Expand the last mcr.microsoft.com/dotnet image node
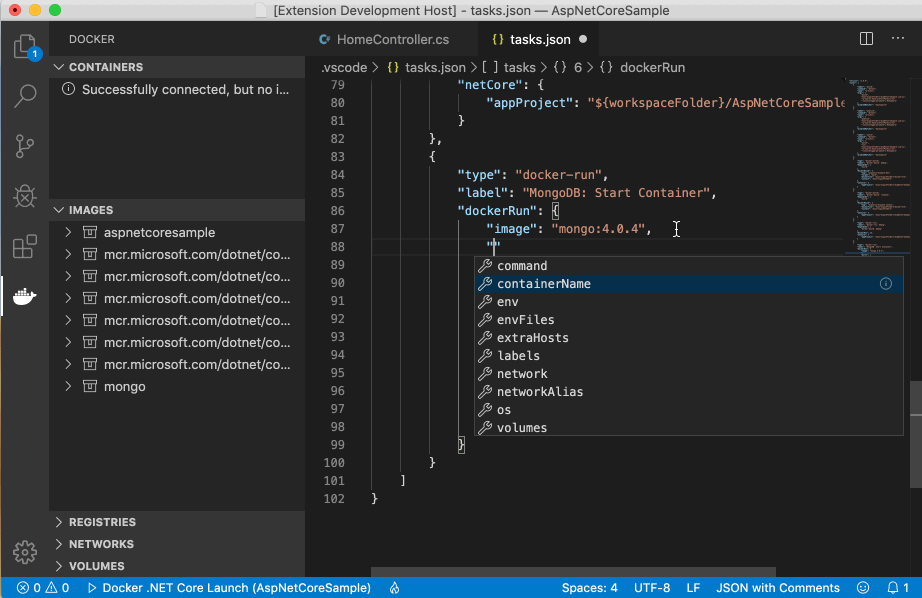Image resolution: width=922 pixels, height=598 pixels. coord(68,365)
